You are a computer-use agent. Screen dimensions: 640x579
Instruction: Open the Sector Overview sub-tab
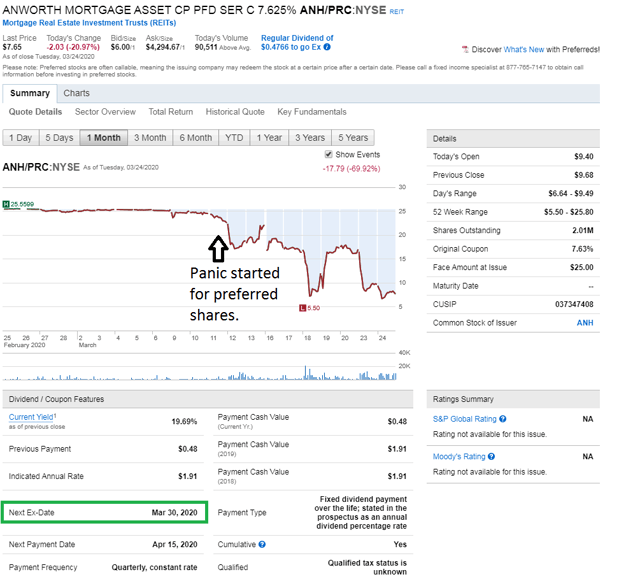105,112
